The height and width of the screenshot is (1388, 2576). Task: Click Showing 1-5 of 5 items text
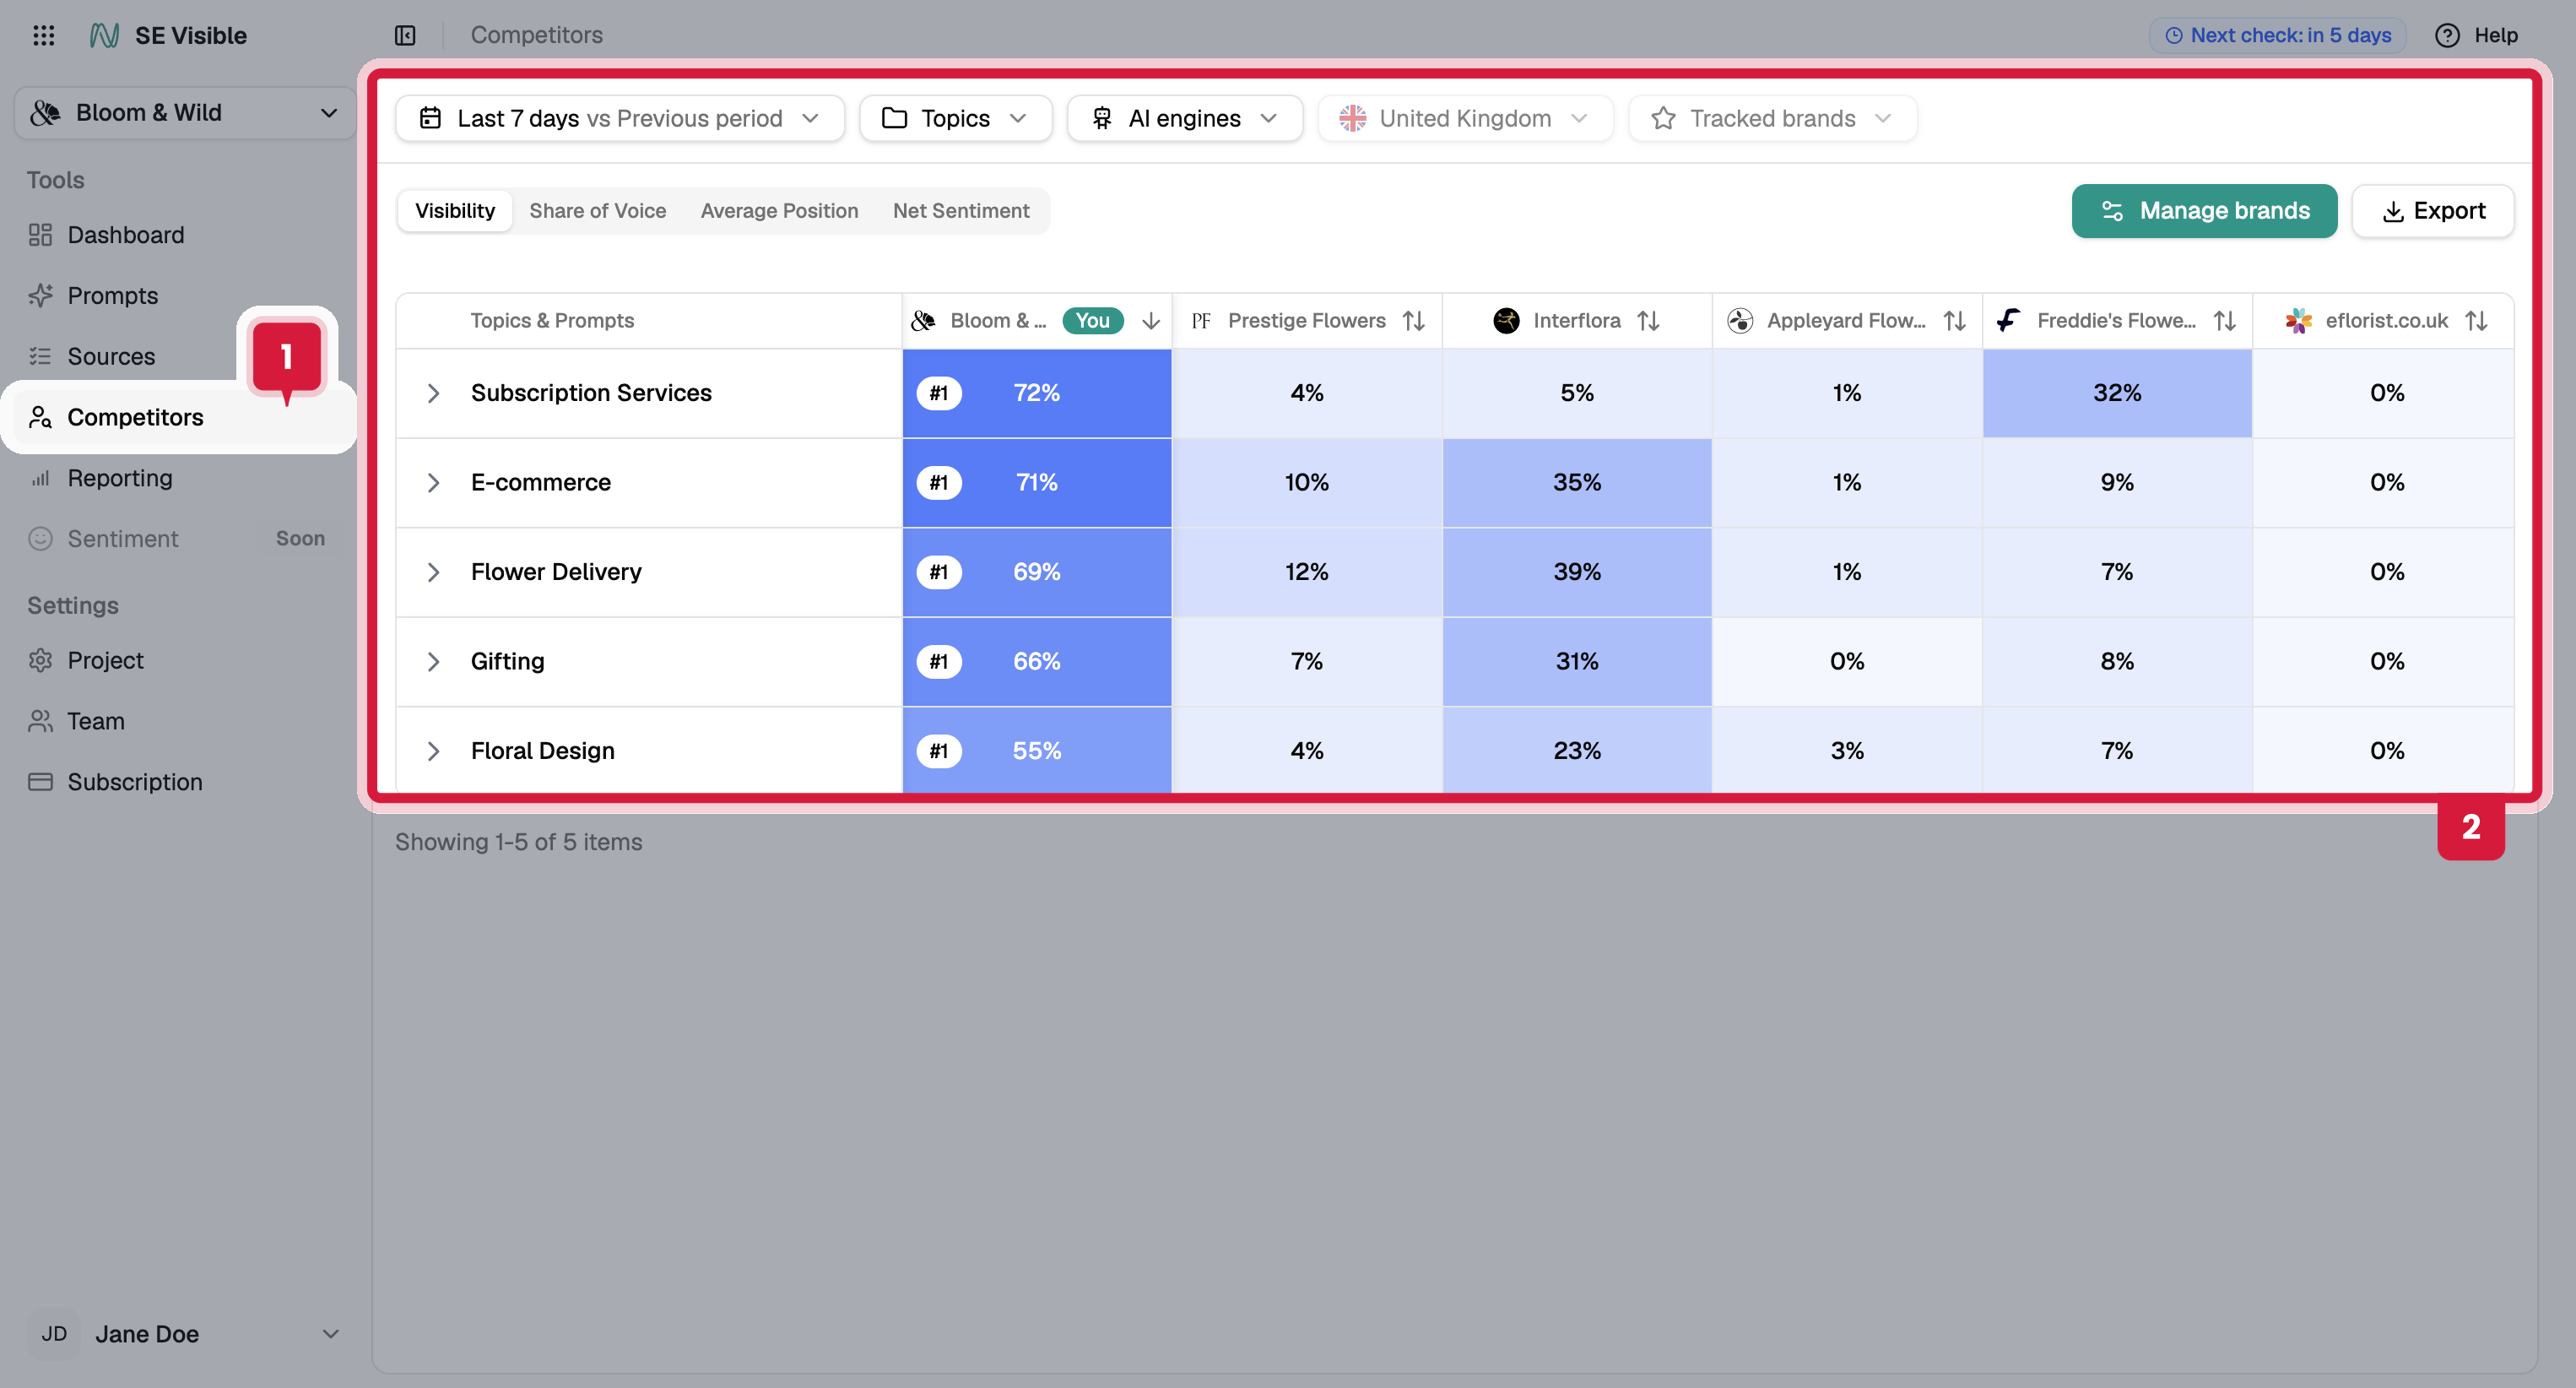point(519,842)
